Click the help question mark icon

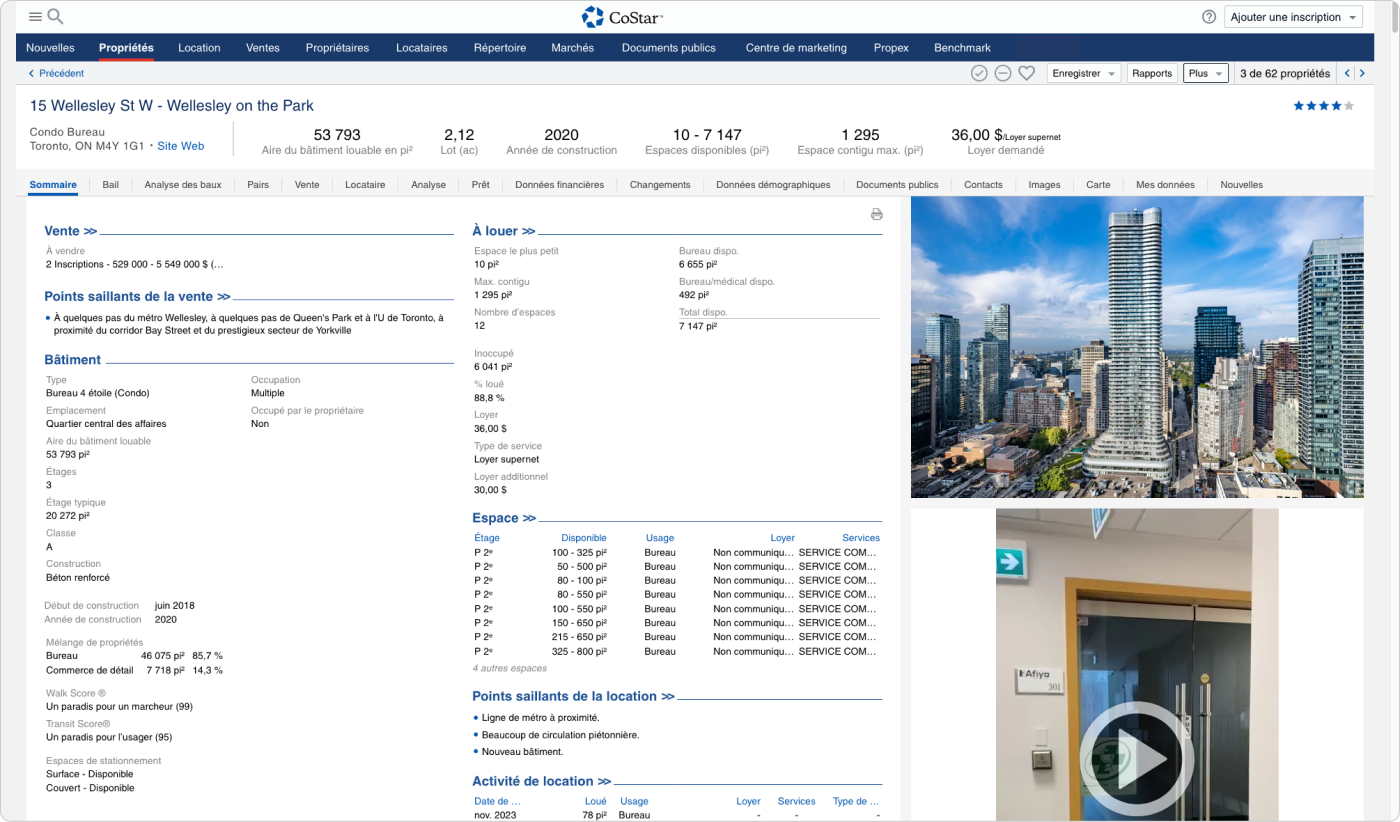[1208, 17]
